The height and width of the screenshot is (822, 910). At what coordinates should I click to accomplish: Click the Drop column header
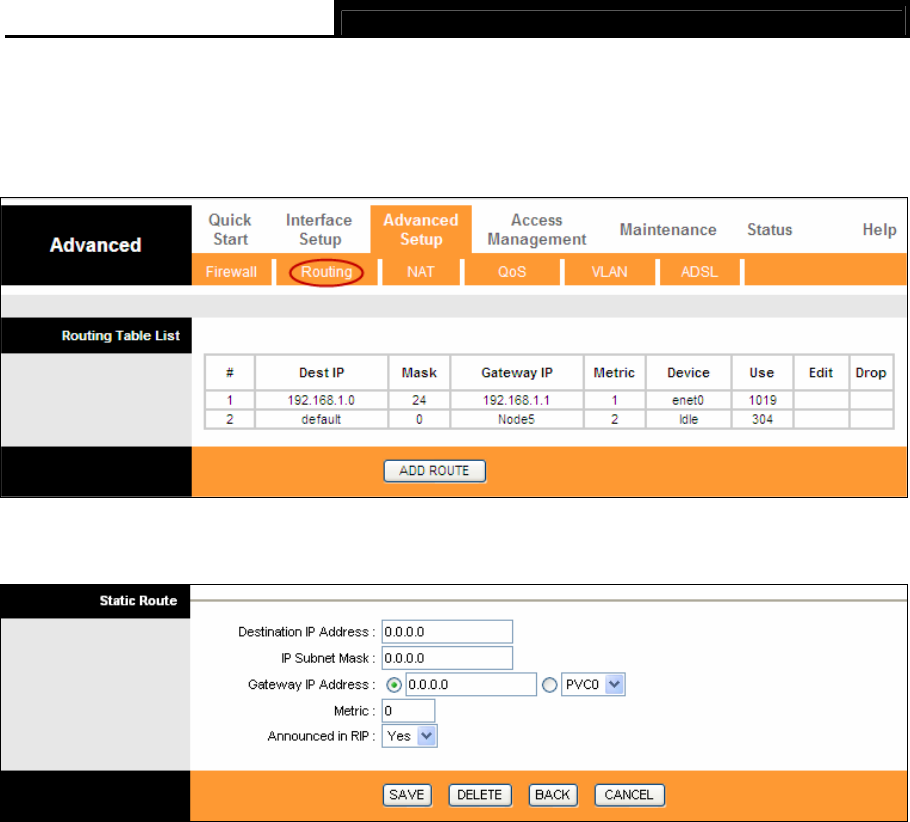click(x=871, y=373)
